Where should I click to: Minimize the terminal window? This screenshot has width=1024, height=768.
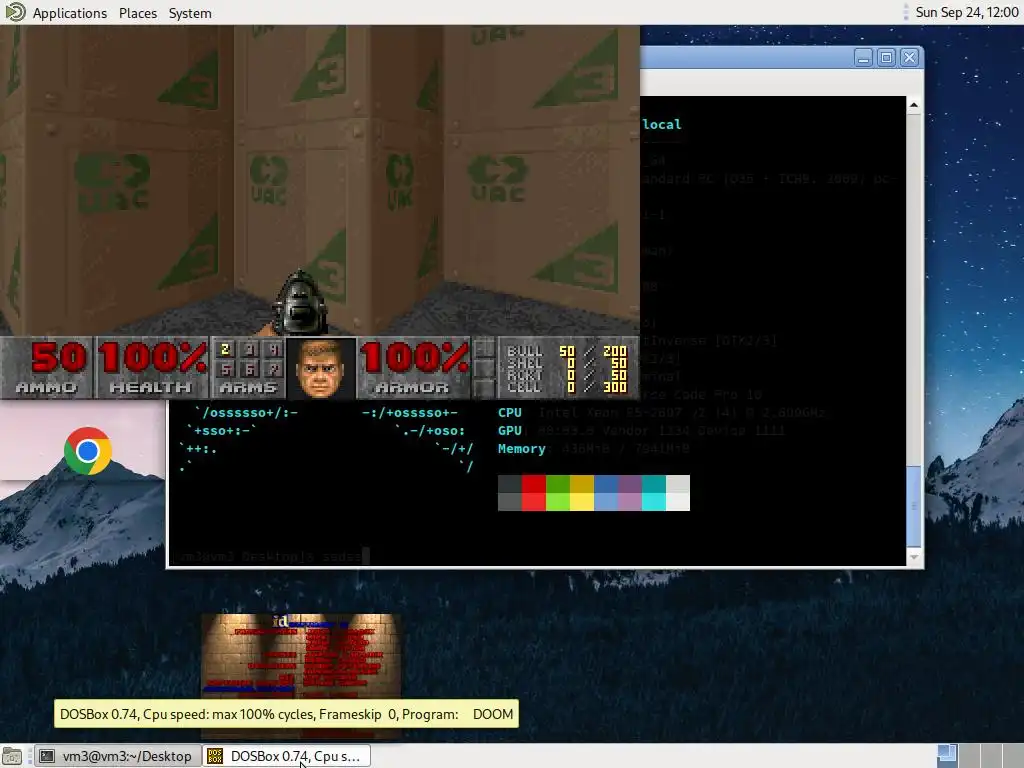pos(863,57)
